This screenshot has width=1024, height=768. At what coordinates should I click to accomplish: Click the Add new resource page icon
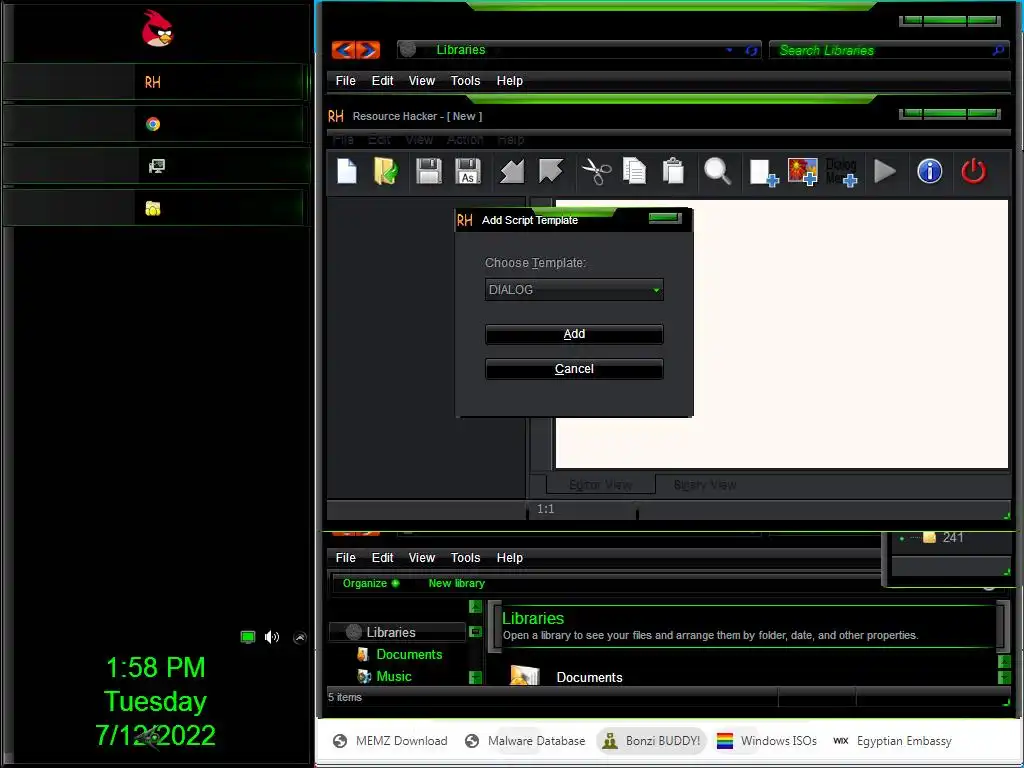coord(763,173)
